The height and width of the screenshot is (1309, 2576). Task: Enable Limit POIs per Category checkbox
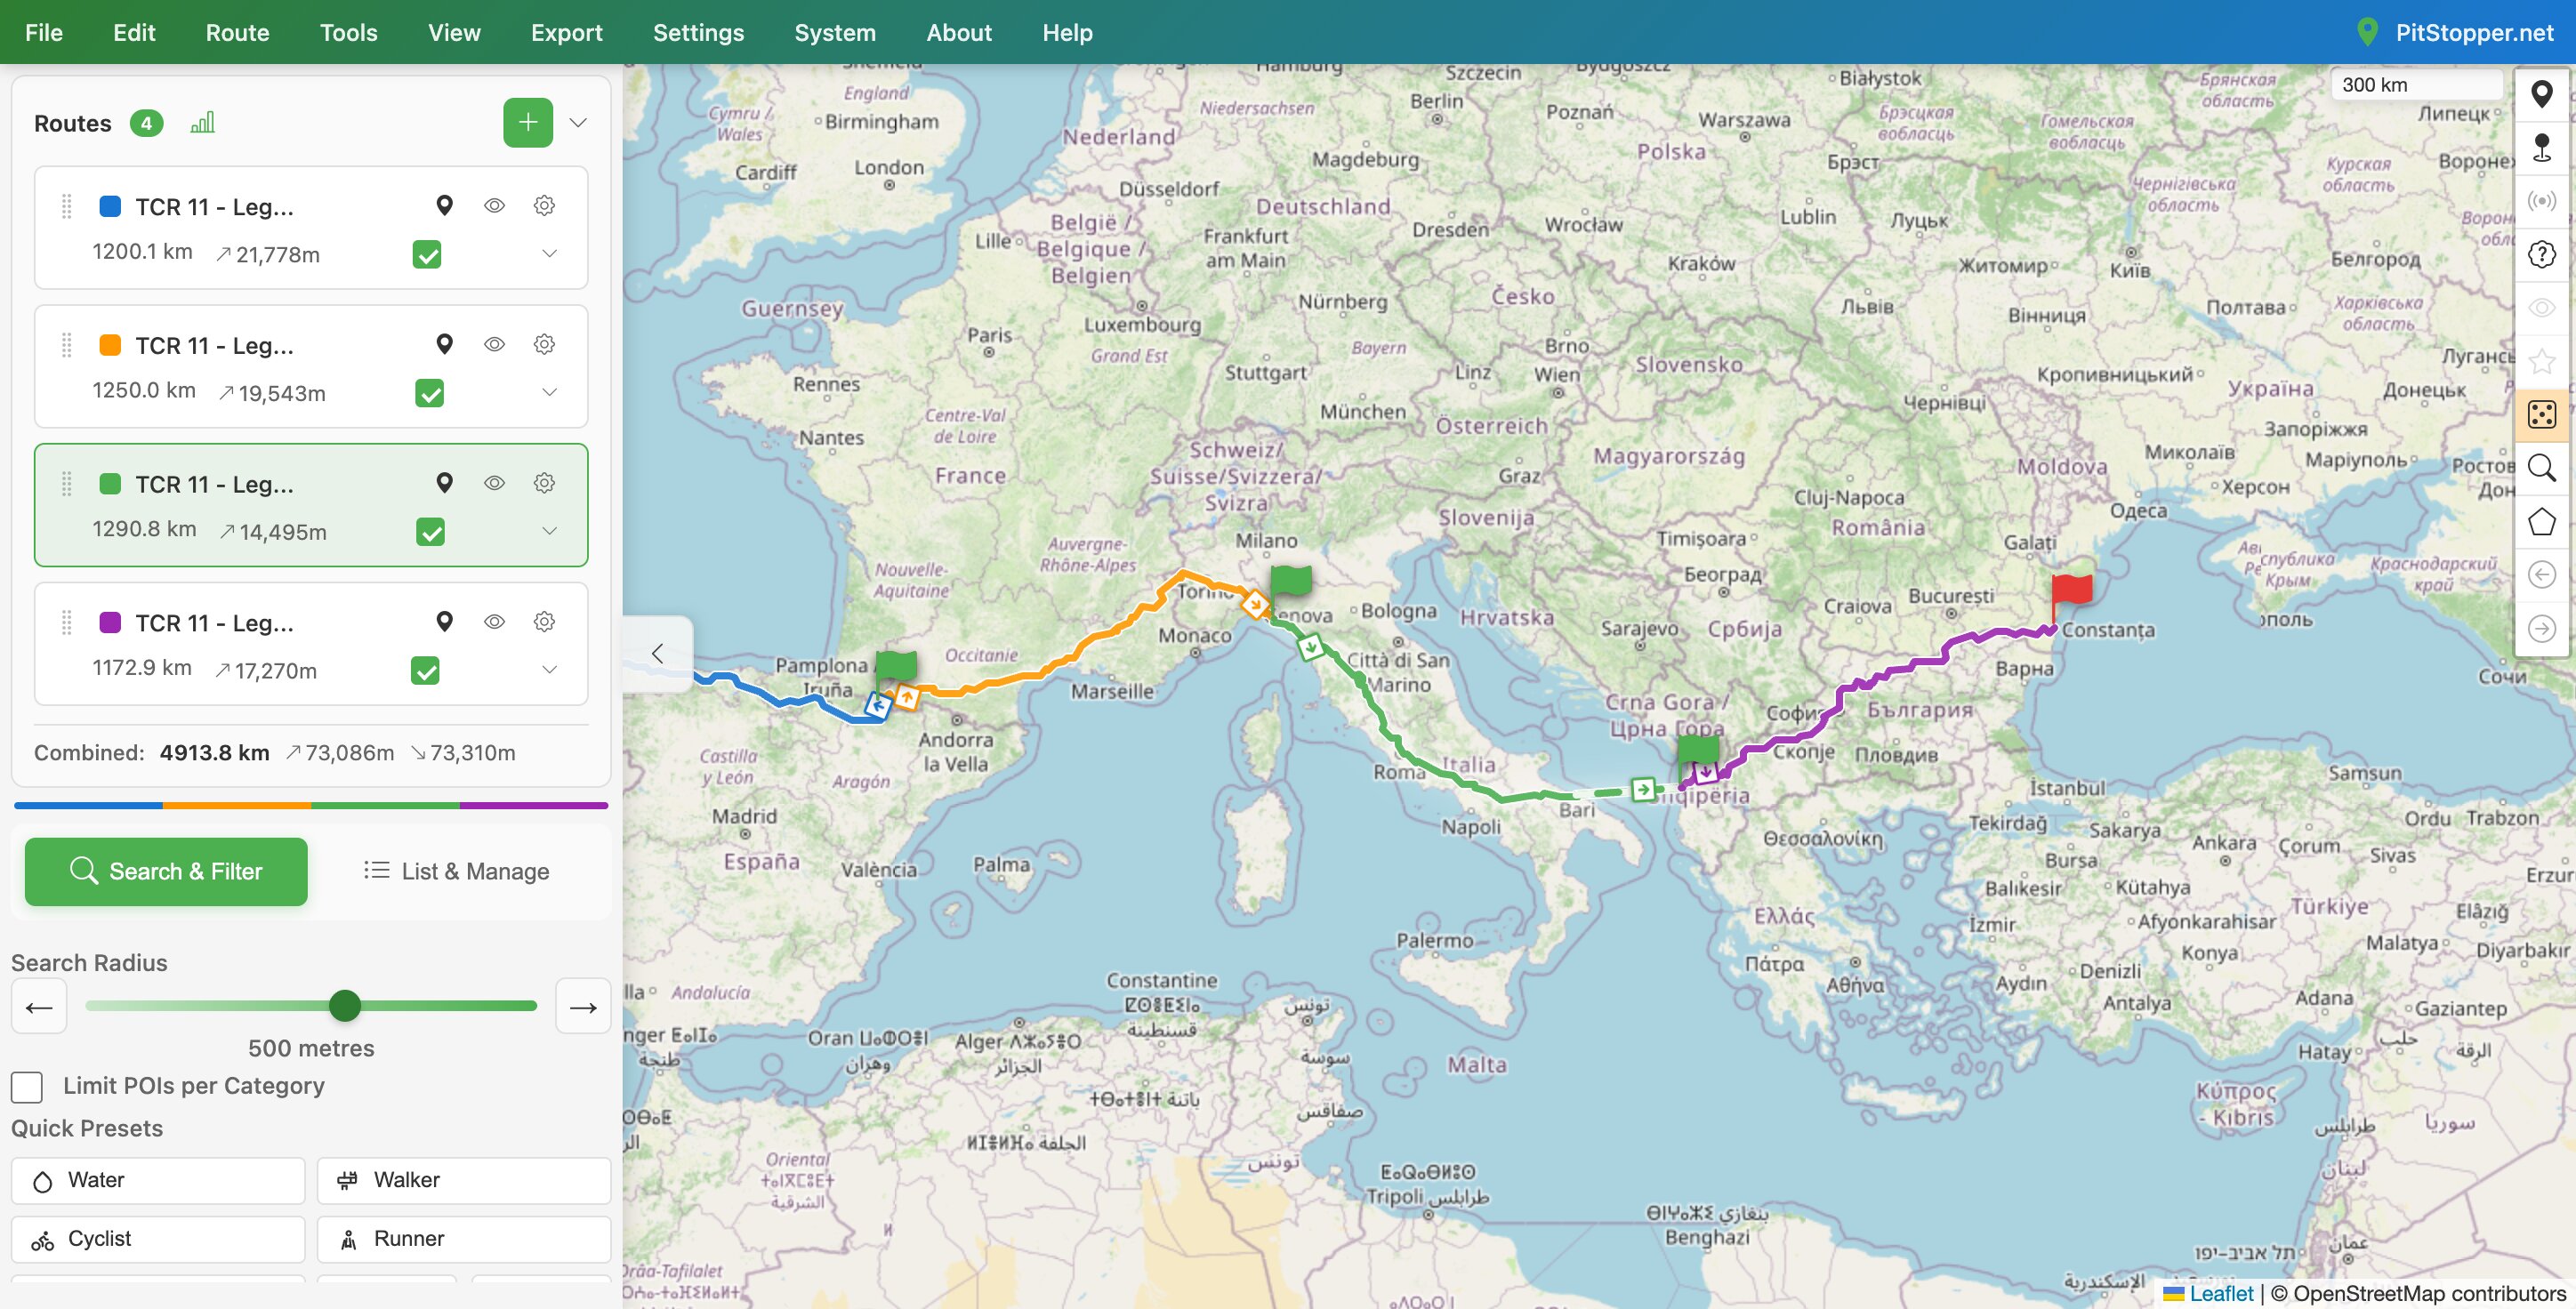27,1087
